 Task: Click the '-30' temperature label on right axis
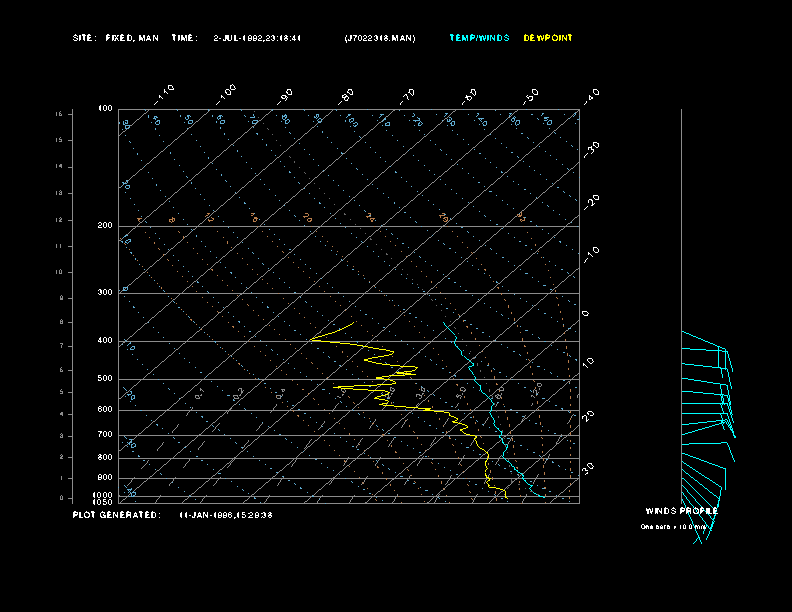pyautogui.click(x=591, y=149)
